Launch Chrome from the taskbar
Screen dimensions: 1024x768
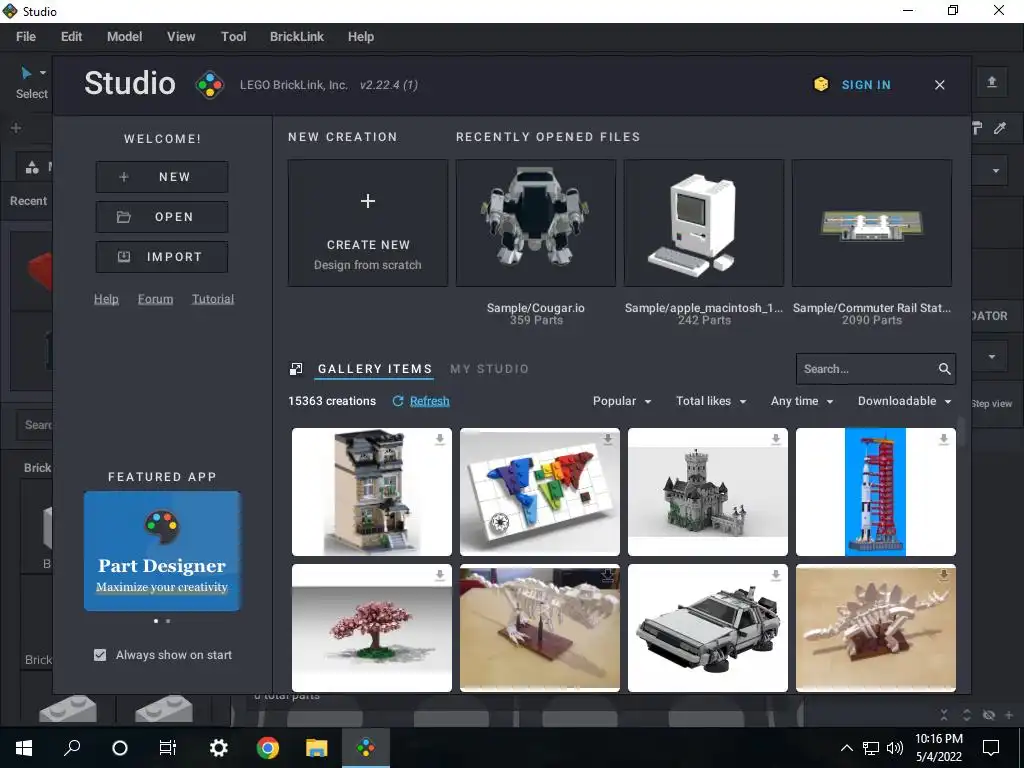tap(268, 748)
